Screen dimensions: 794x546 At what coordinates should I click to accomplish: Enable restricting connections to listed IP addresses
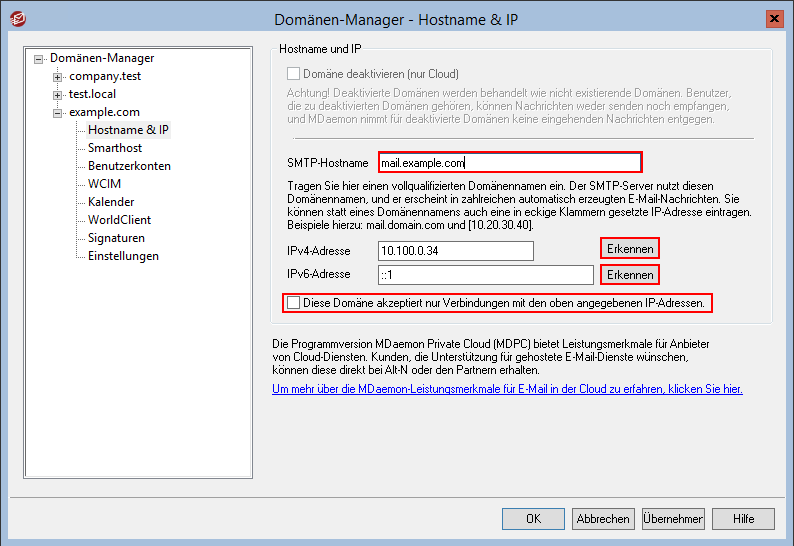pyautogui.click(x=294, y=302)
